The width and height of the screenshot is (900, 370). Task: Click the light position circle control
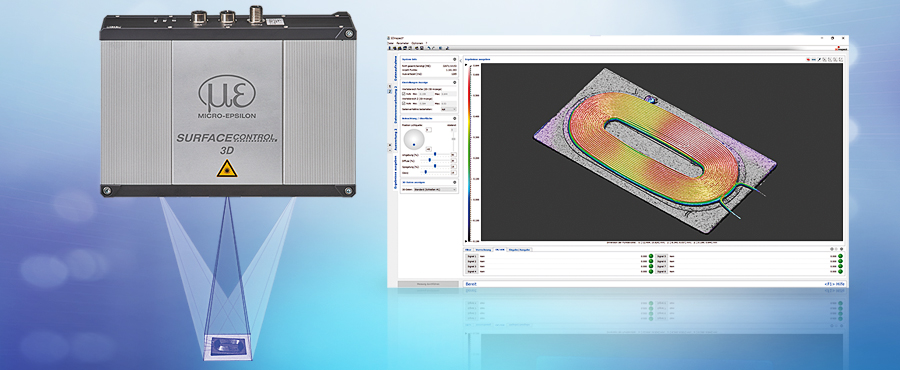414,139
